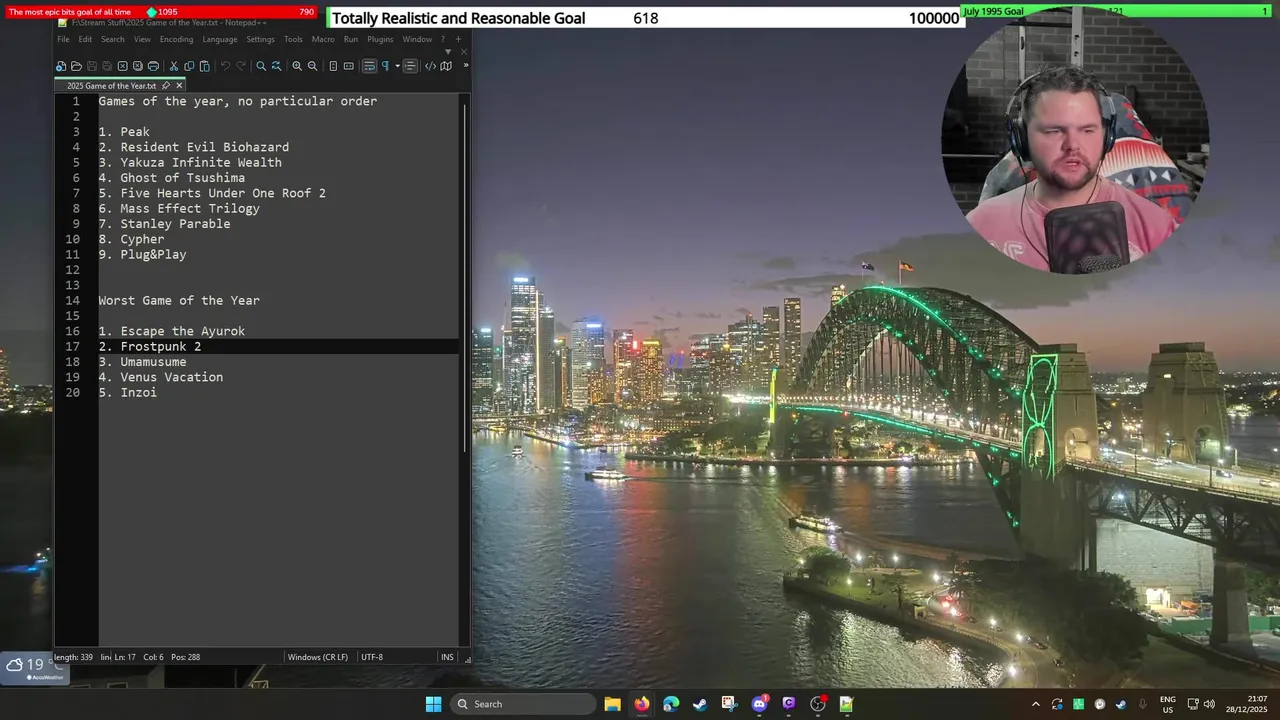Screen dimensions: 1280x720
Task: Open Discord from the taskbar
Action: [759, 704]
